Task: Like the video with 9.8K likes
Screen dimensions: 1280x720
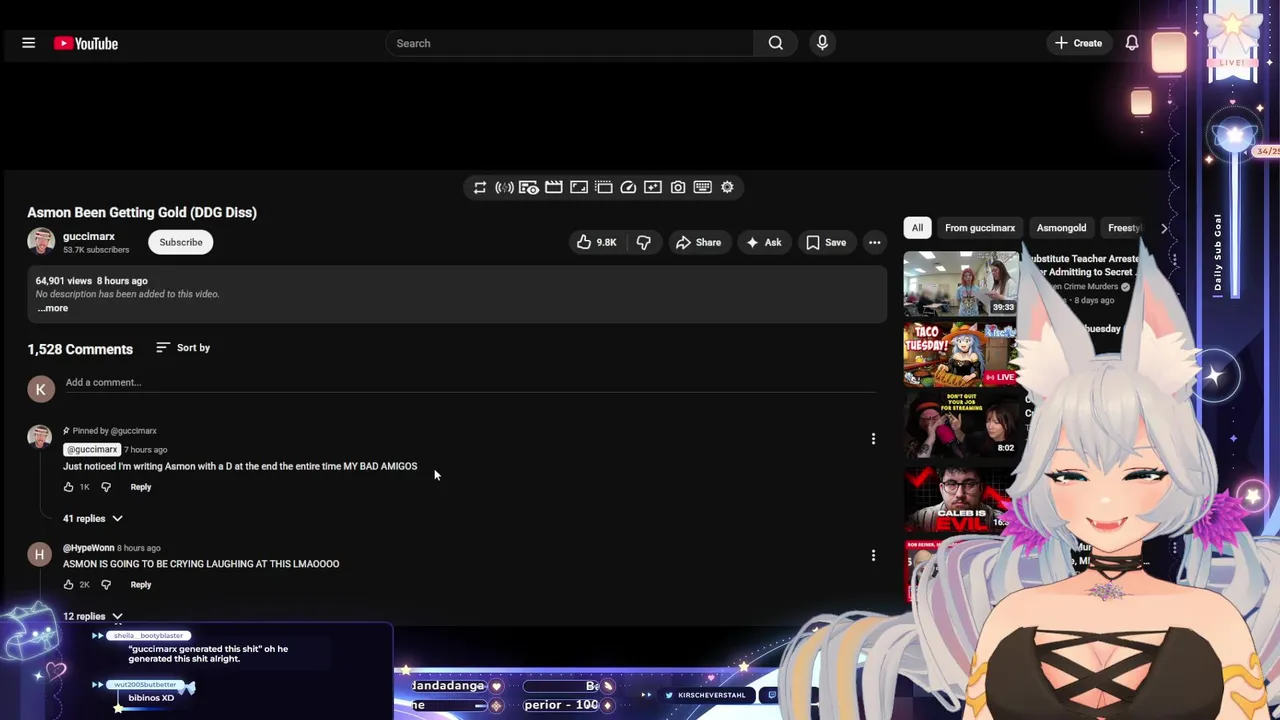Action: click(596, 242)
